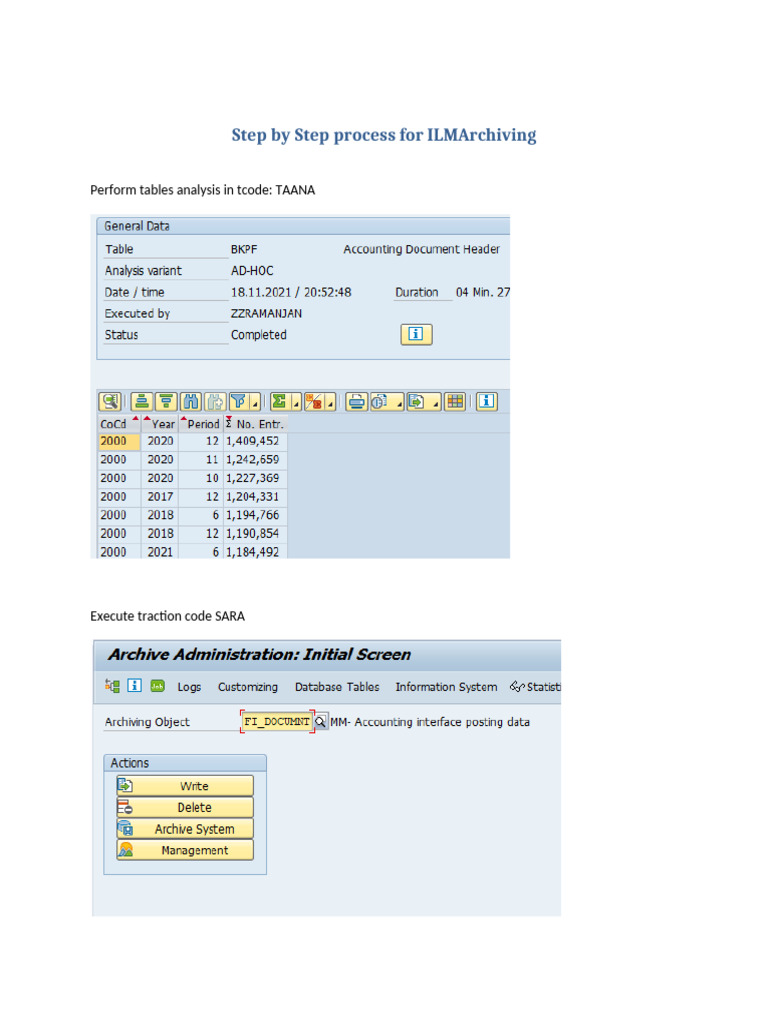Click the entry count 1,184,492
768x1024 pixels.
(253, 552)
